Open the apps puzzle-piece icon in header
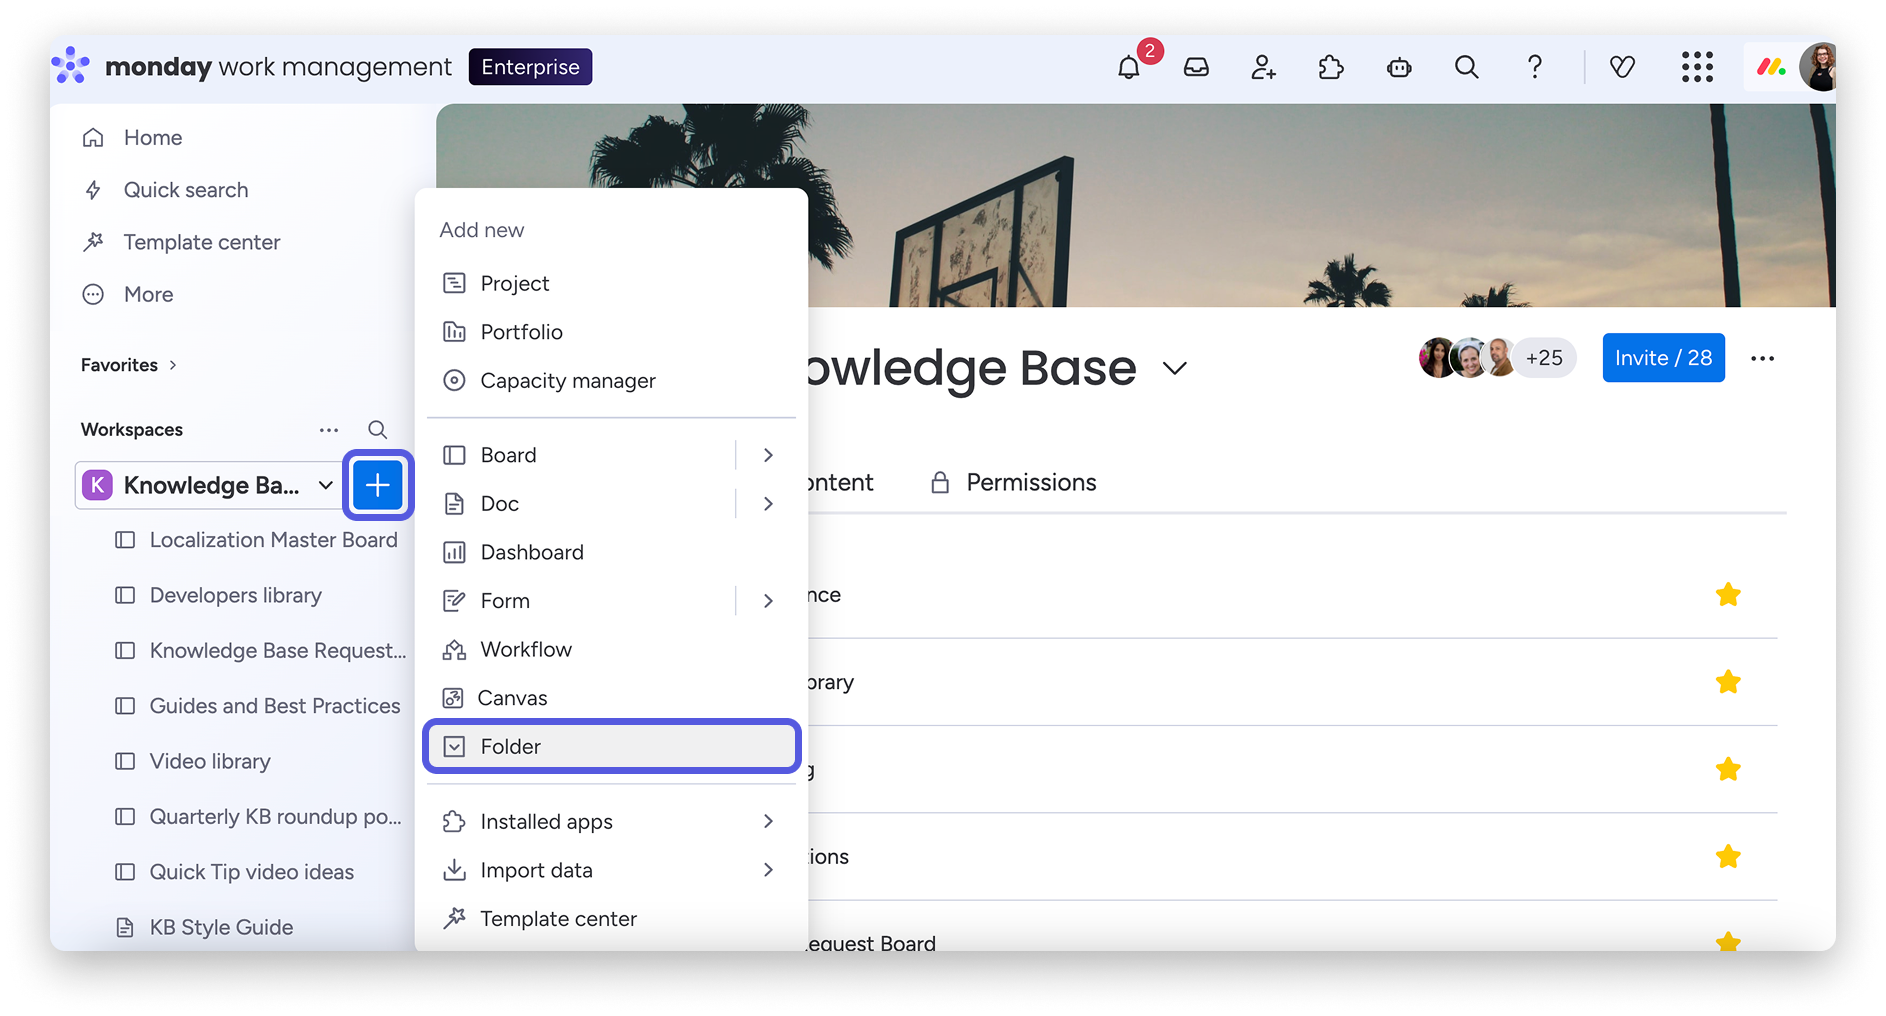Viewport: 1886px width, 1016px height. click(1331, 67)
